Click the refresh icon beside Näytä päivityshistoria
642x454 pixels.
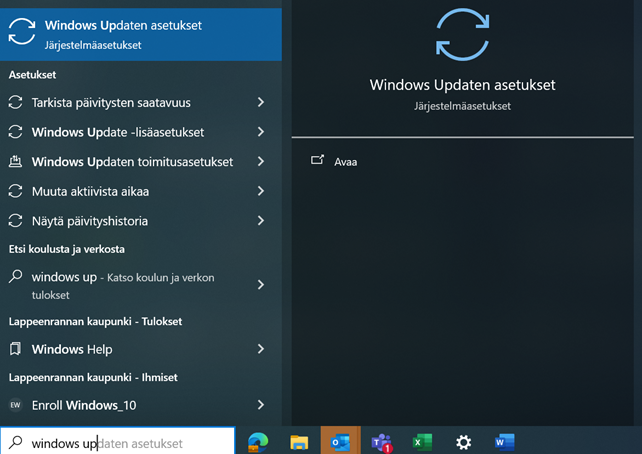point(16,221)
